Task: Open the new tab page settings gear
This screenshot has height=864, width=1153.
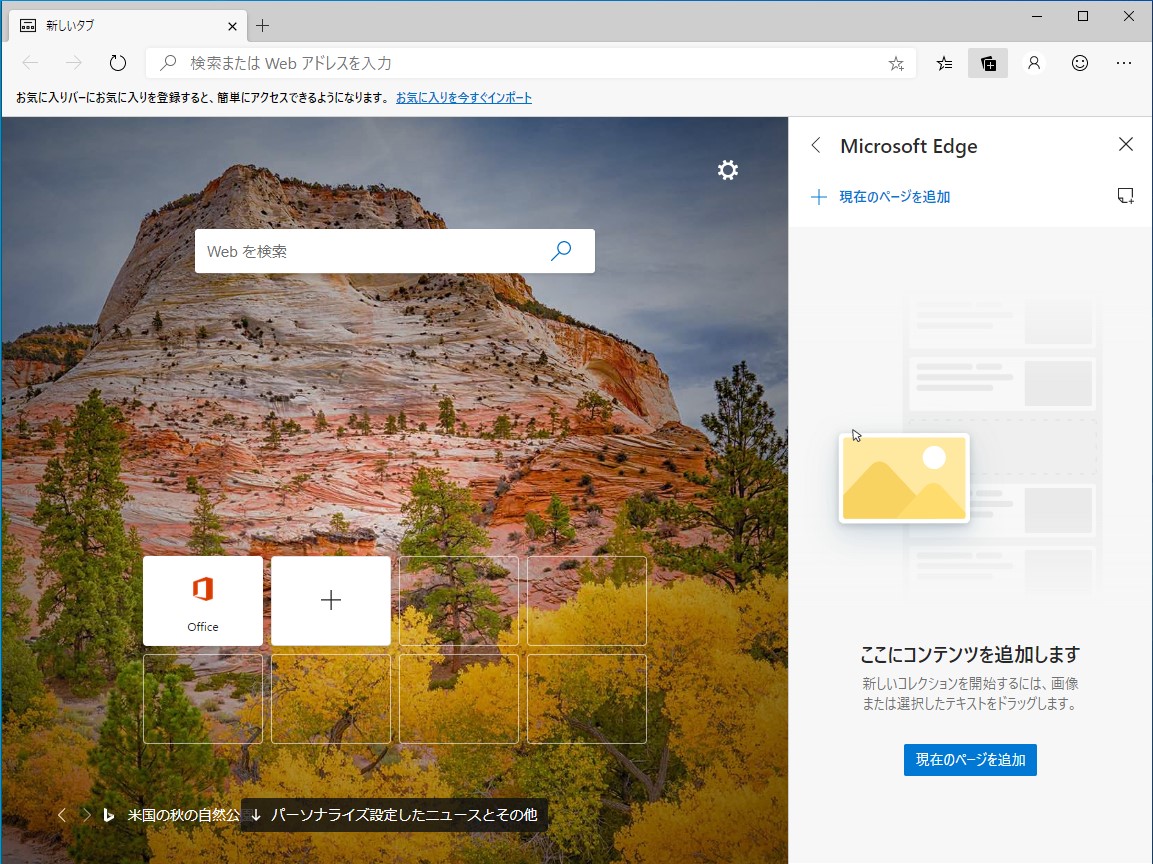Action: [727, 170]
